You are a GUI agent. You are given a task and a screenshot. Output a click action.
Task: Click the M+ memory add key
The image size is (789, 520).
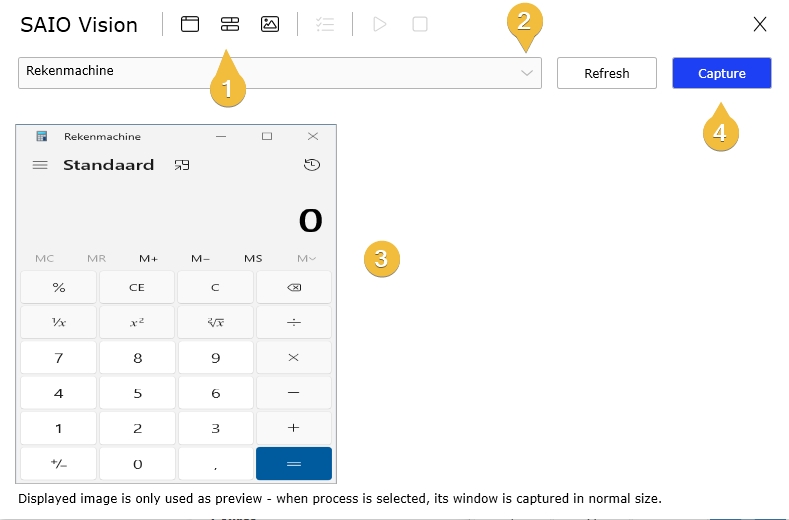pyautogui.click(x=148, y=258)
